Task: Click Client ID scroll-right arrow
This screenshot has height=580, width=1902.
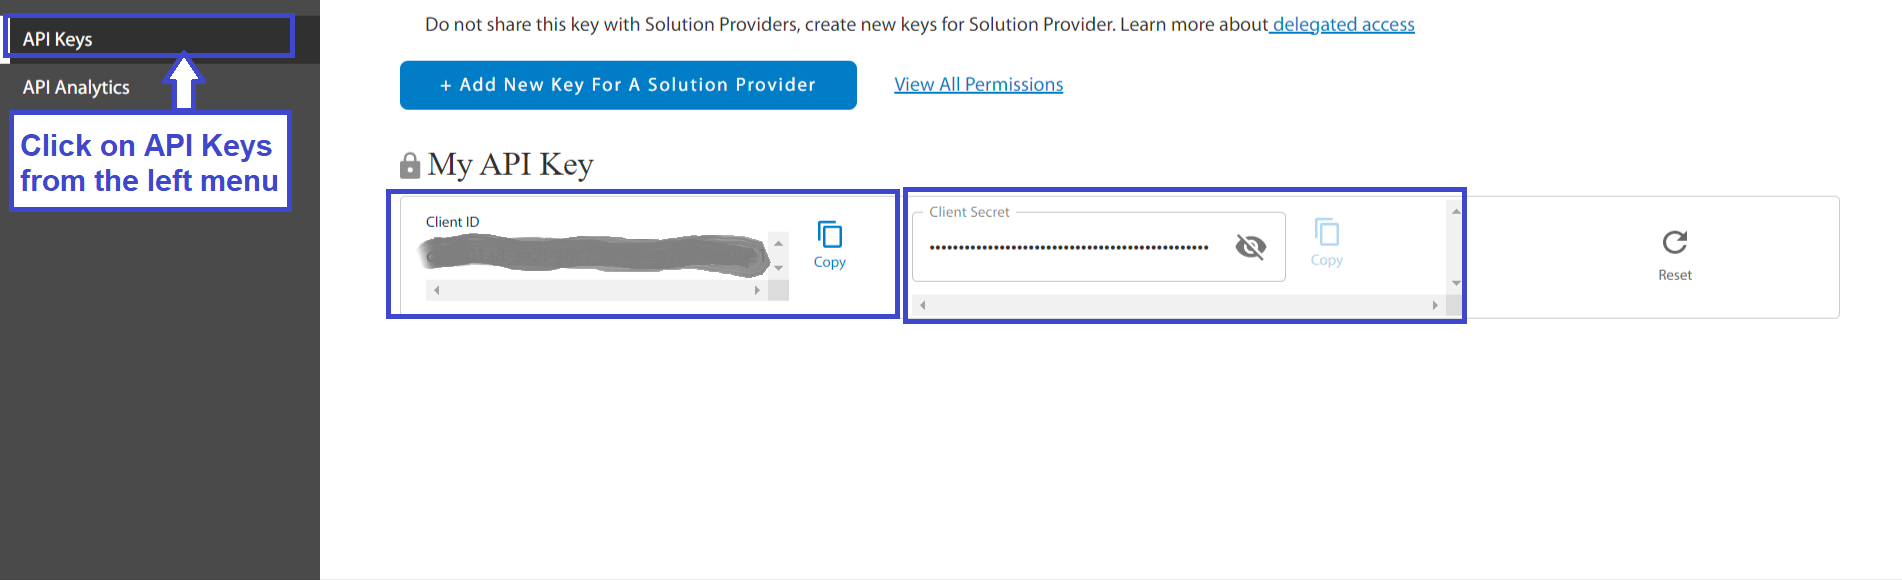Action: pos(757,290)
